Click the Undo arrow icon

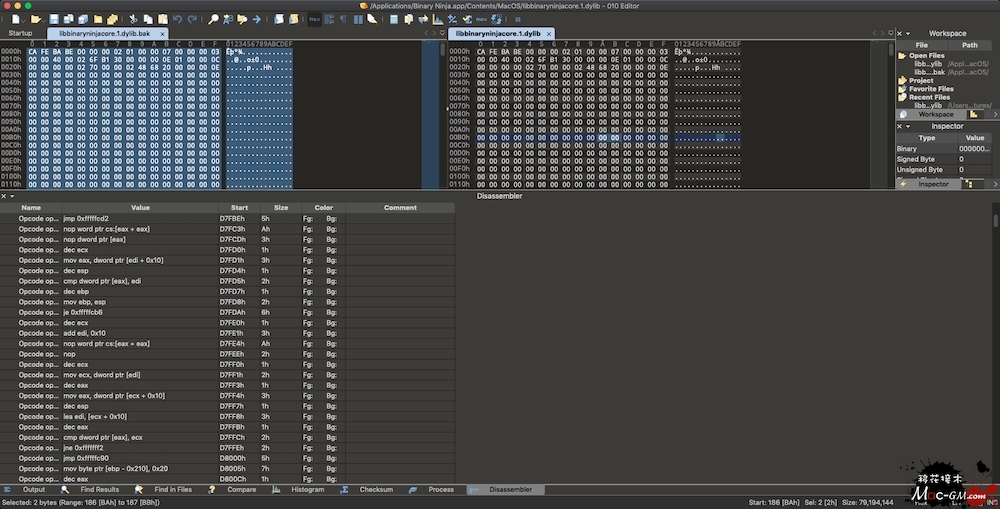point(177,19)
